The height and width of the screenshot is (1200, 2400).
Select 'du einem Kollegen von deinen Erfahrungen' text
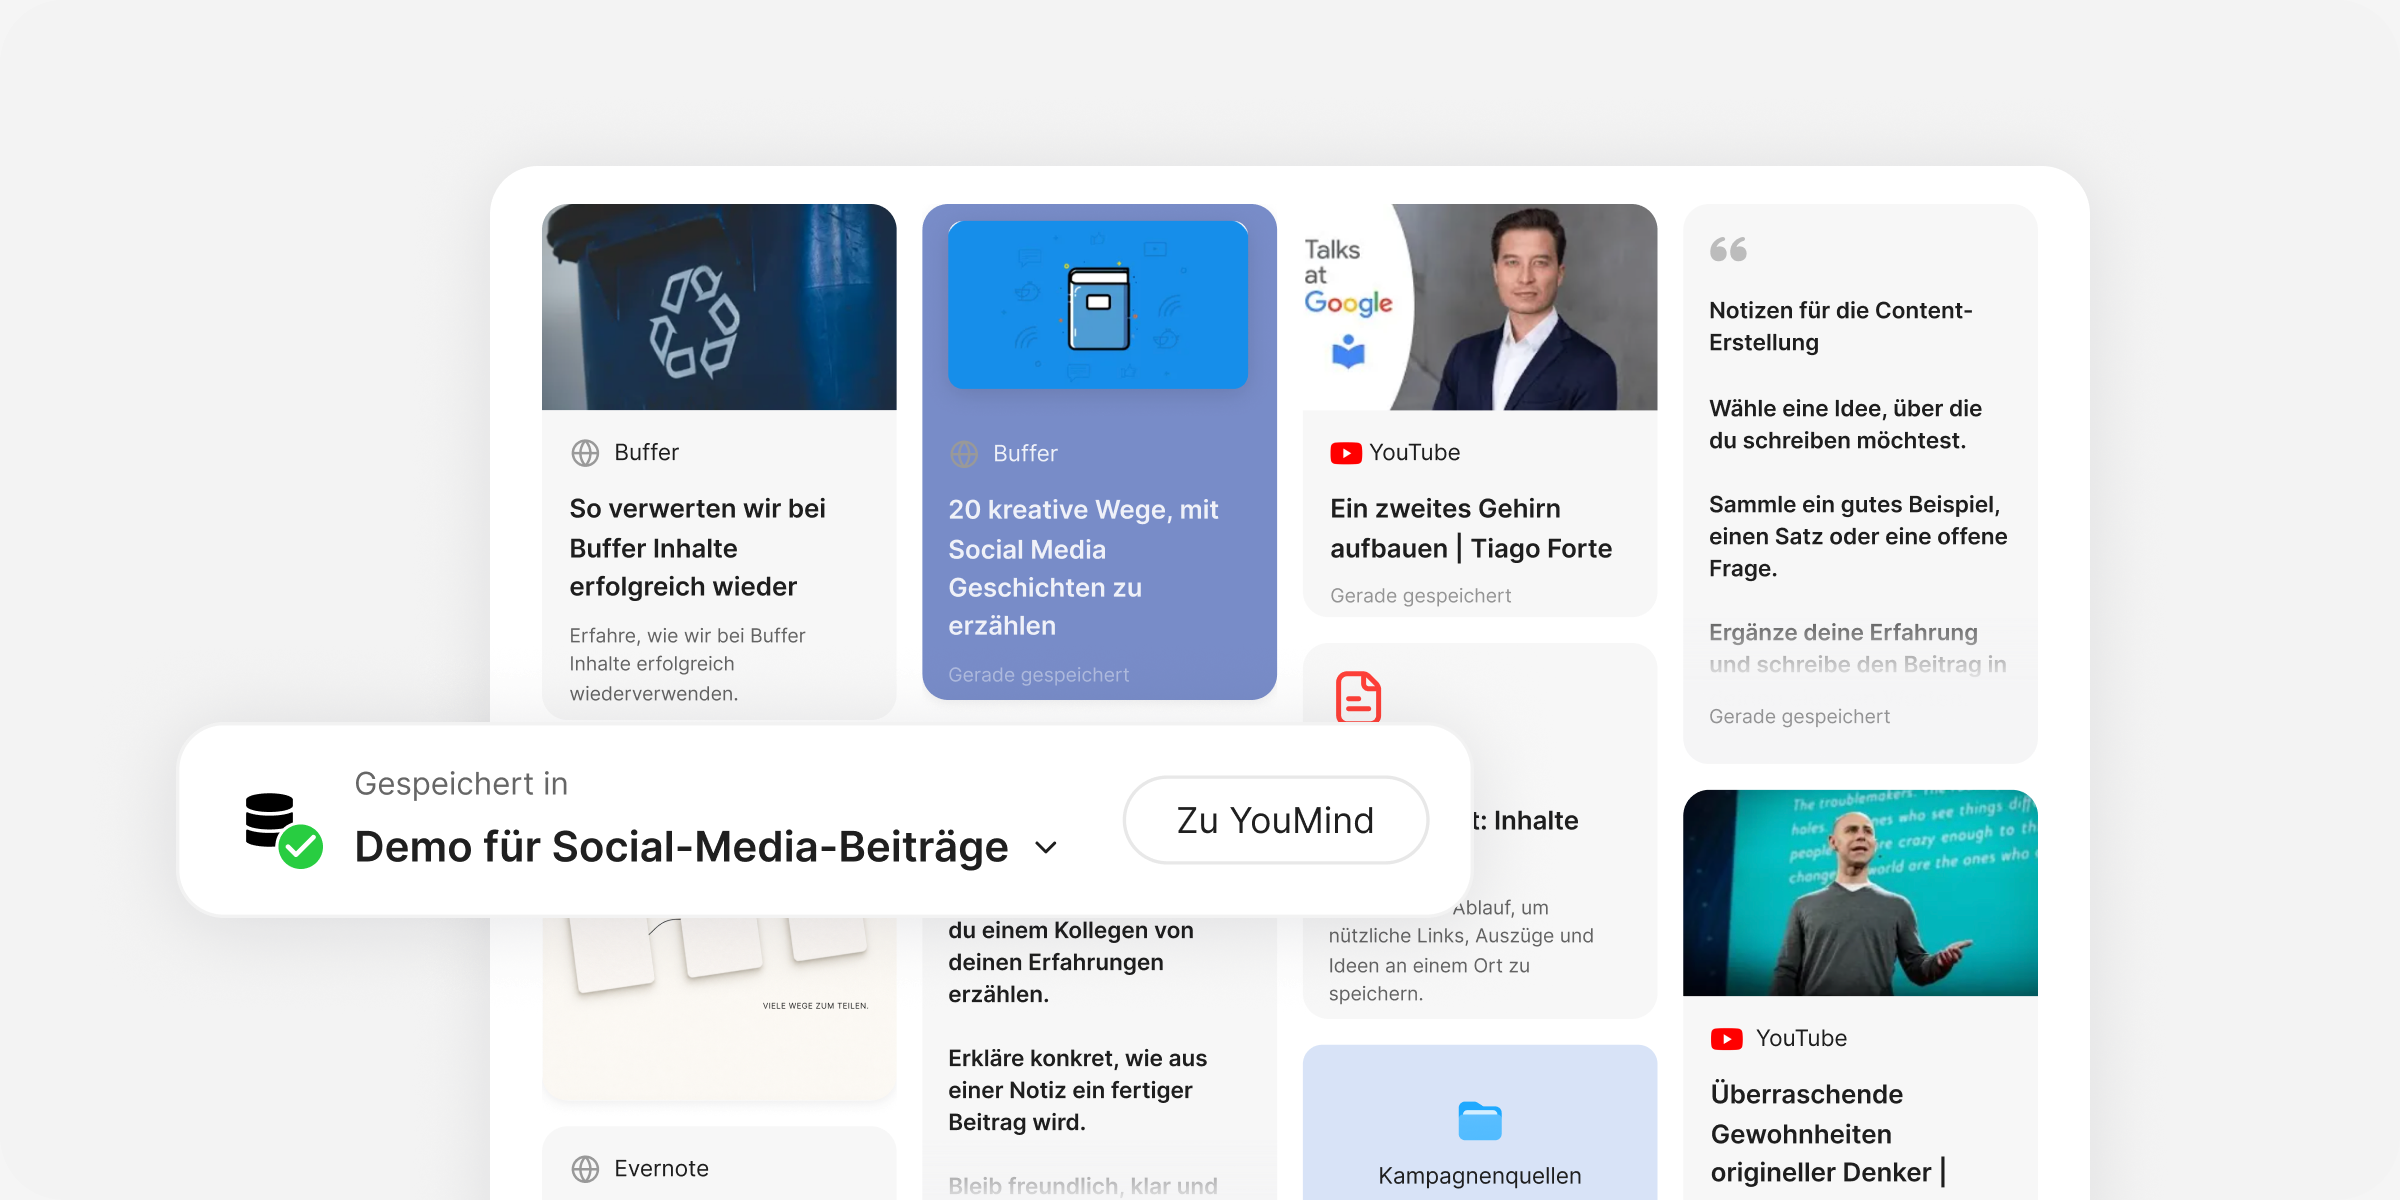(x=1071, y=962)
